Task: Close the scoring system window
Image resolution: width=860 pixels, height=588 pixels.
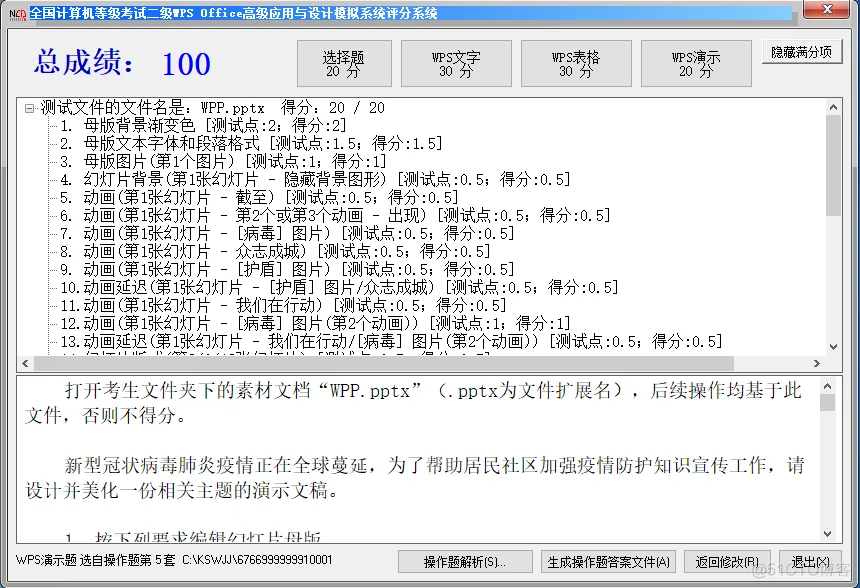Action: click(x=828, y=9)
